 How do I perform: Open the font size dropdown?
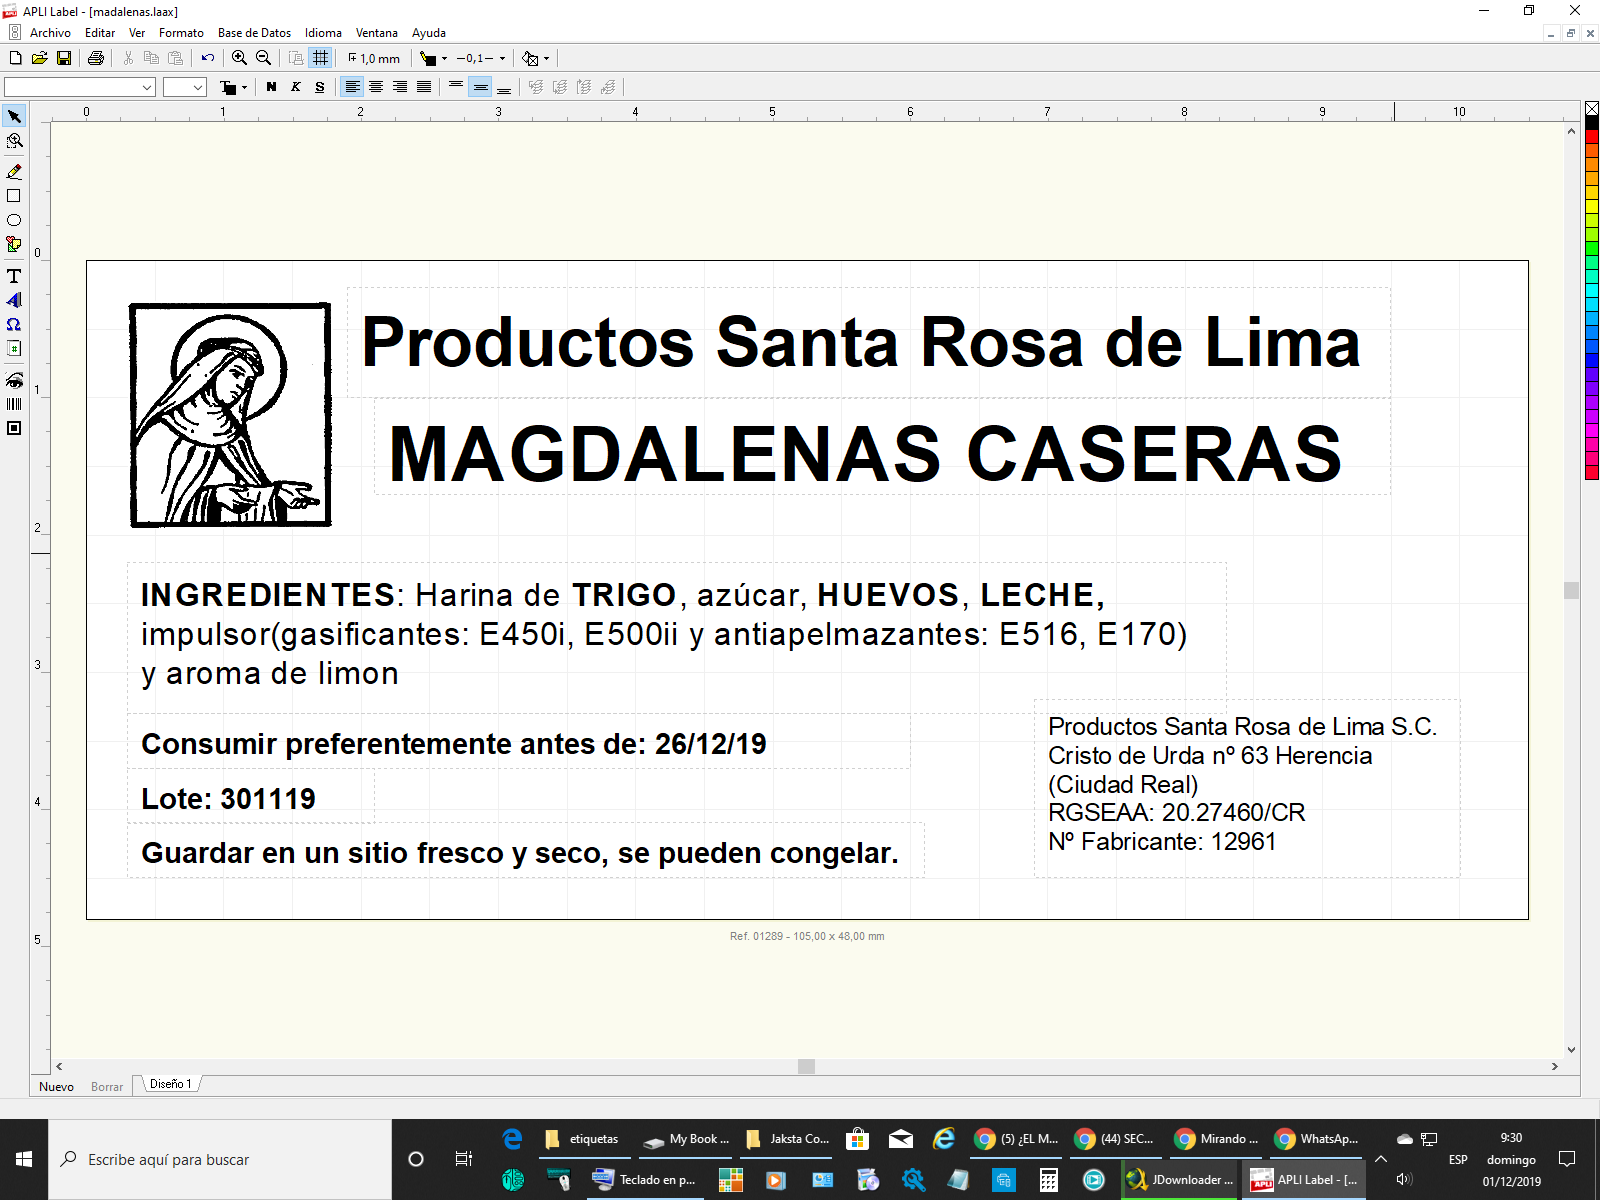[x=198, y=87]
